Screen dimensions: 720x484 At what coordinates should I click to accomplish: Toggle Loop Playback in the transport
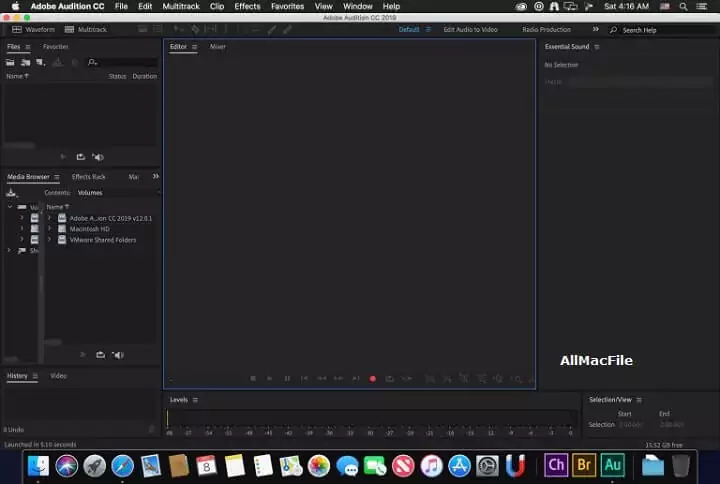click(389, 378)
